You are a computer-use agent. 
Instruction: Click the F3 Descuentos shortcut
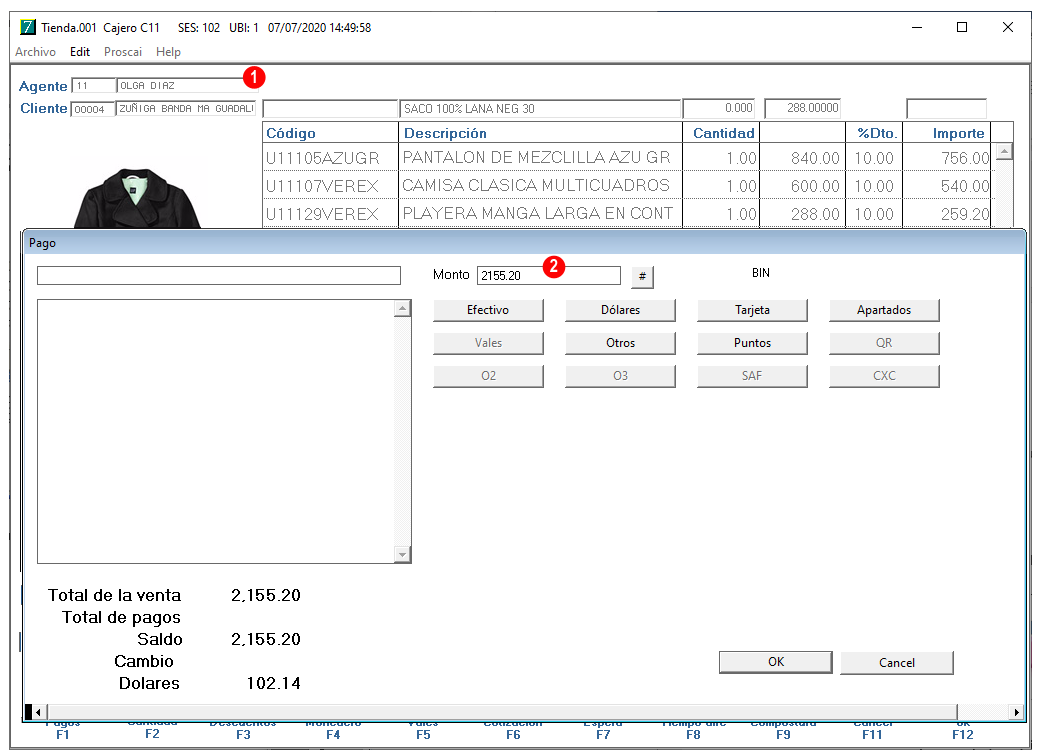tap(243, 731)
